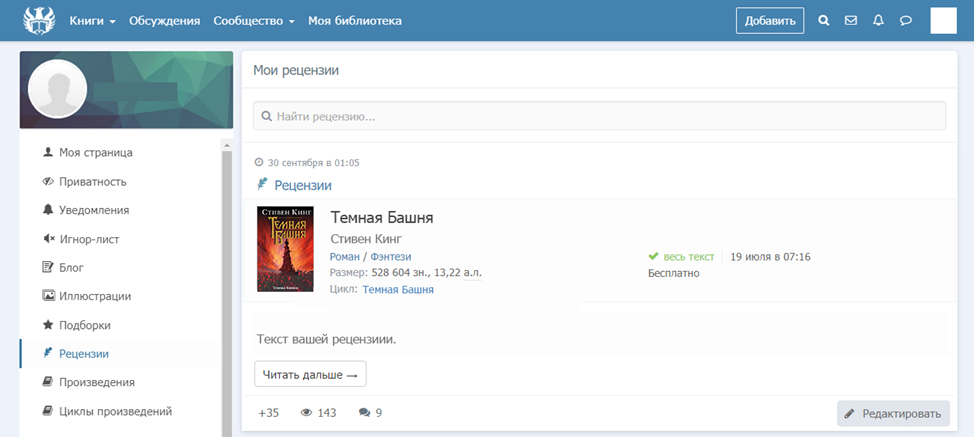The image size is (974, 437).
Task: Click the Темная Башня book cover thumbnail
Action: point(285,249)
